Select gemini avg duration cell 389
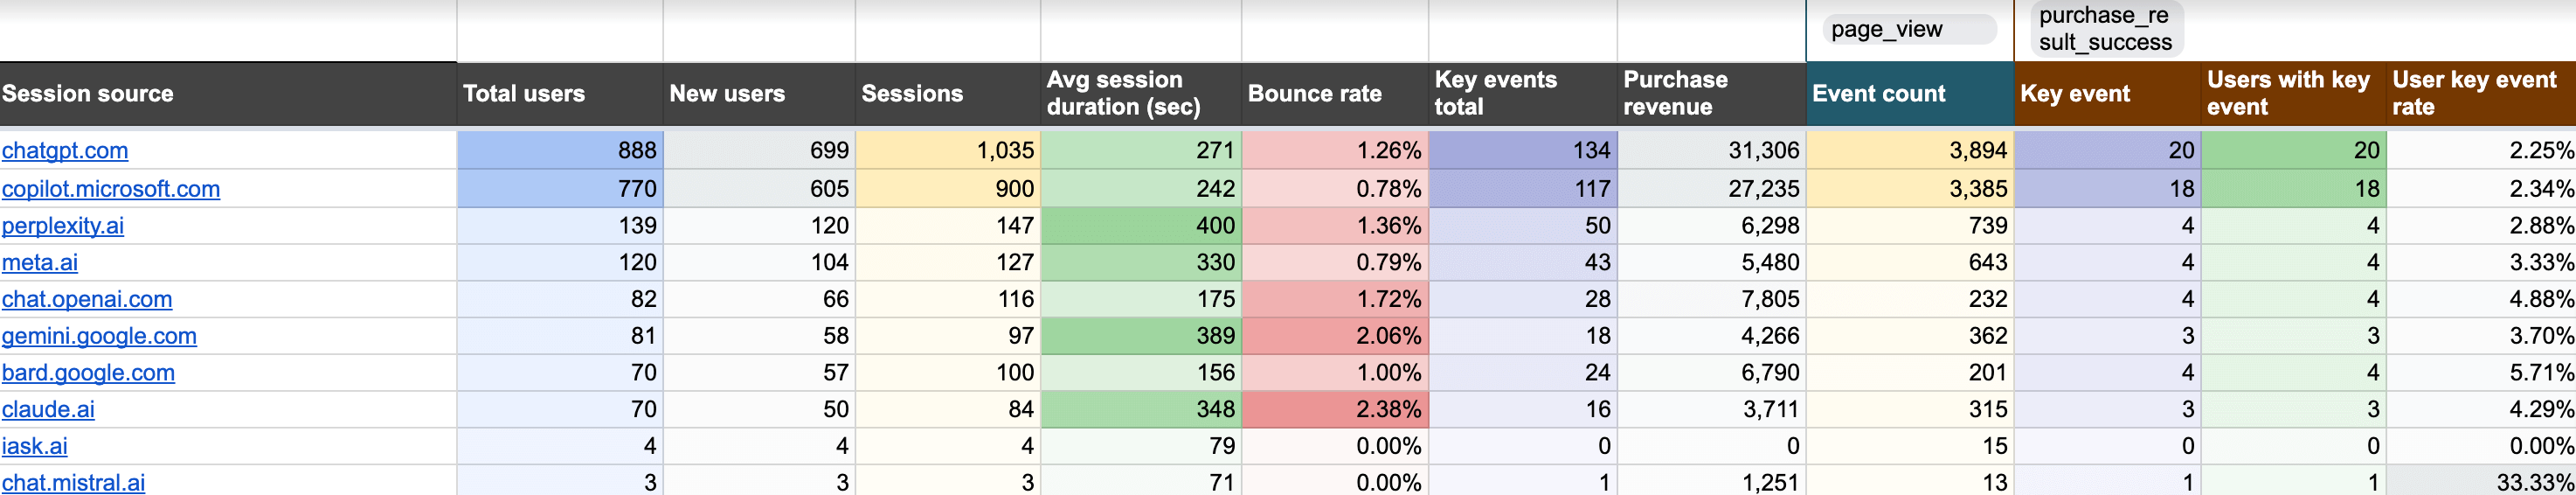 point(1141,336)
